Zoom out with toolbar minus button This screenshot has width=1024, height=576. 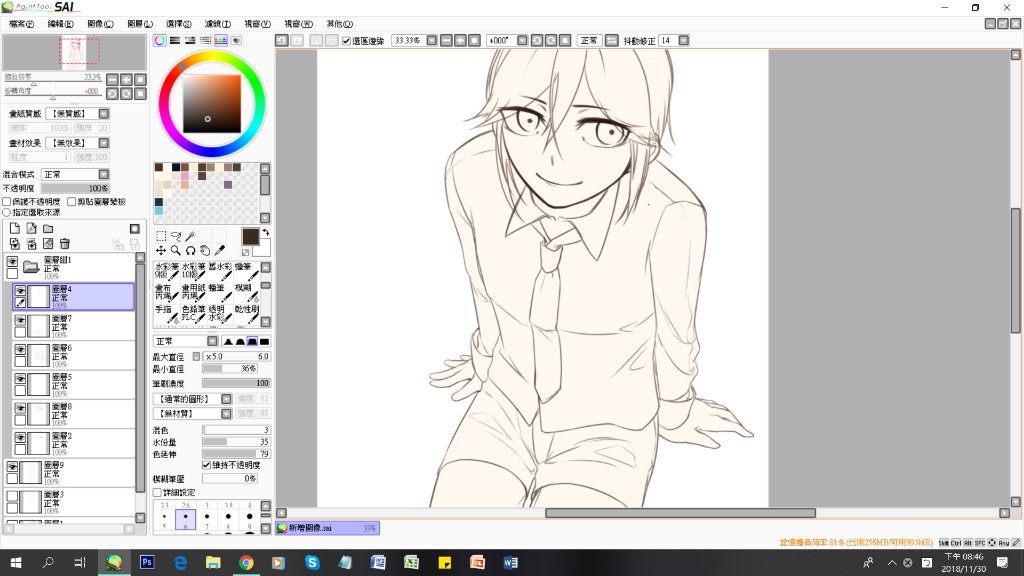pyautogui.click(x=446, y=40)
